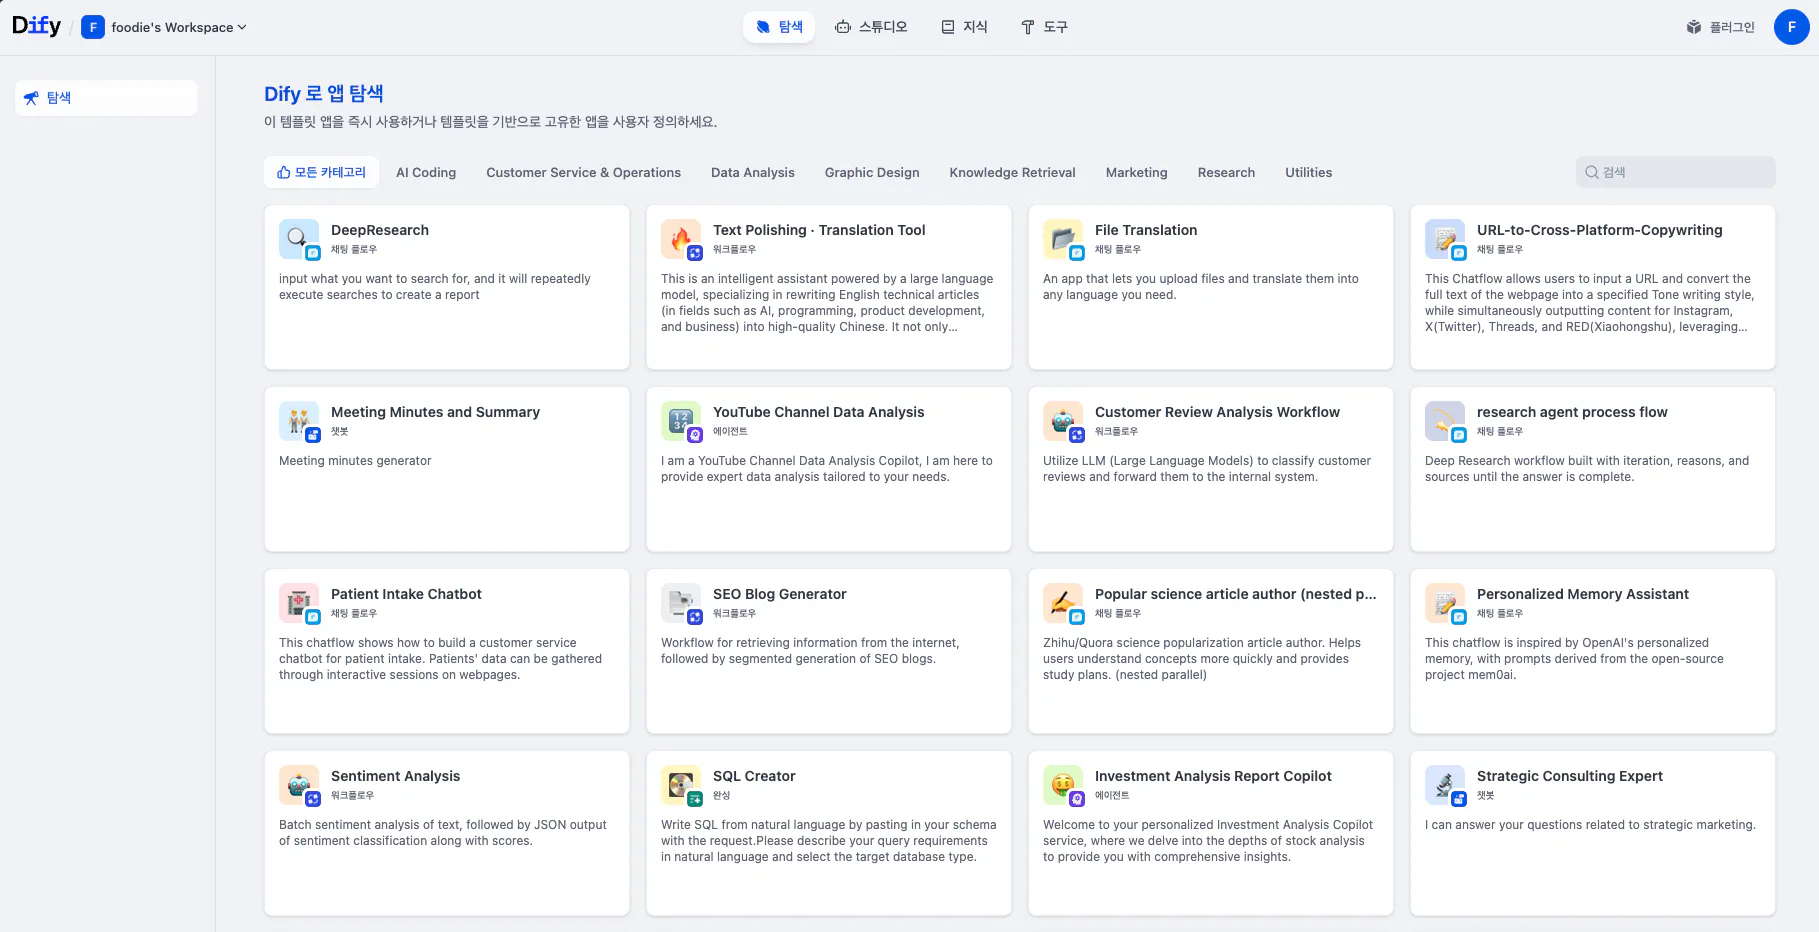
Task: Open the SQL Creator template title
Action: 754,776
